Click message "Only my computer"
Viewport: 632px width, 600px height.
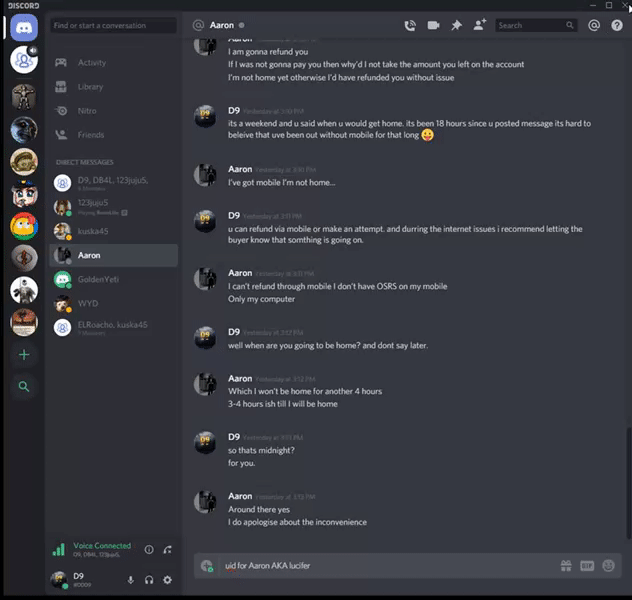(x=261, y=299)
